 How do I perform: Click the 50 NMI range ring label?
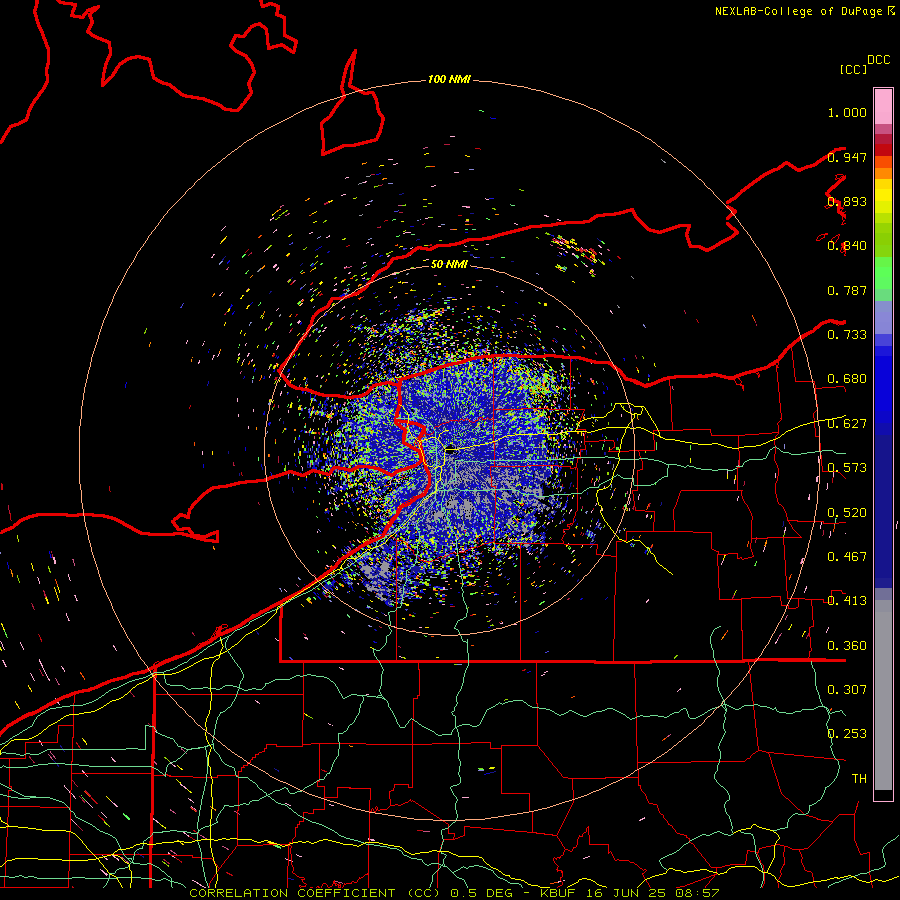tap(449, 264)
